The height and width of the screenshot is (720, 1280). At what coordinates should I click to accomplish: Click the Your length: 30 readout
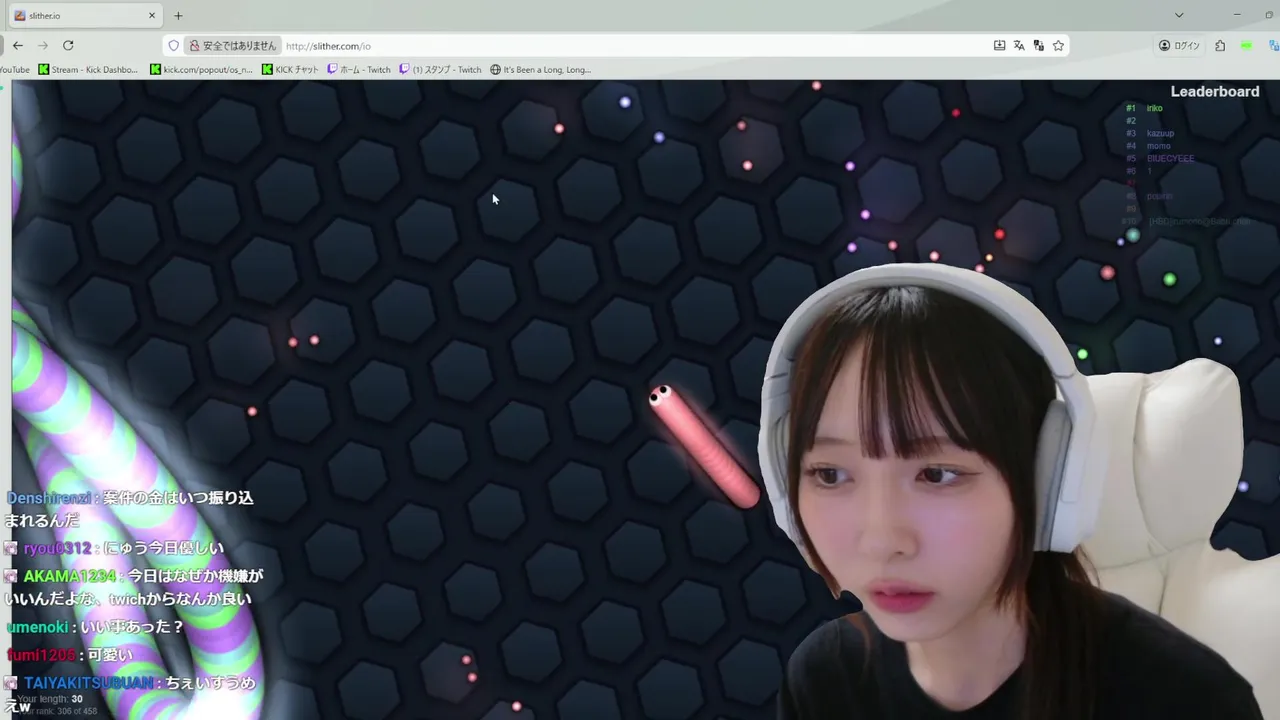(50, 699)
